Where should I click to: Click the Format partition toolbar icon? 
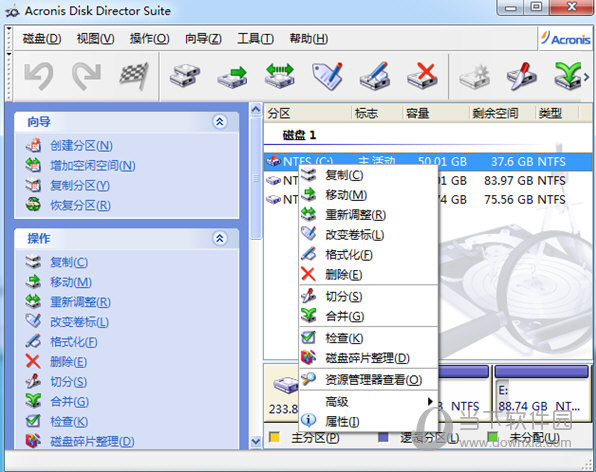tap(375, 76)
